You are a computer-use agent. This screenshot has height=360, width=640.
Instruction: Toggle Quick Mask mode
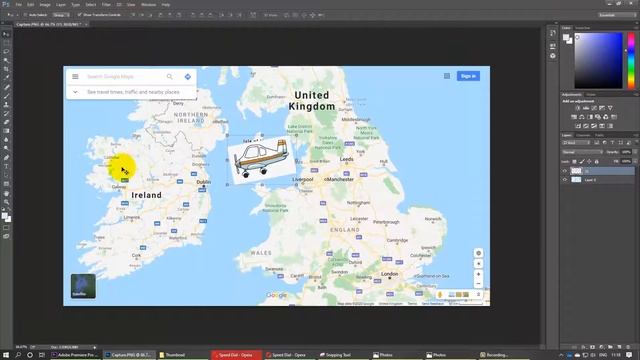[6, 228]
